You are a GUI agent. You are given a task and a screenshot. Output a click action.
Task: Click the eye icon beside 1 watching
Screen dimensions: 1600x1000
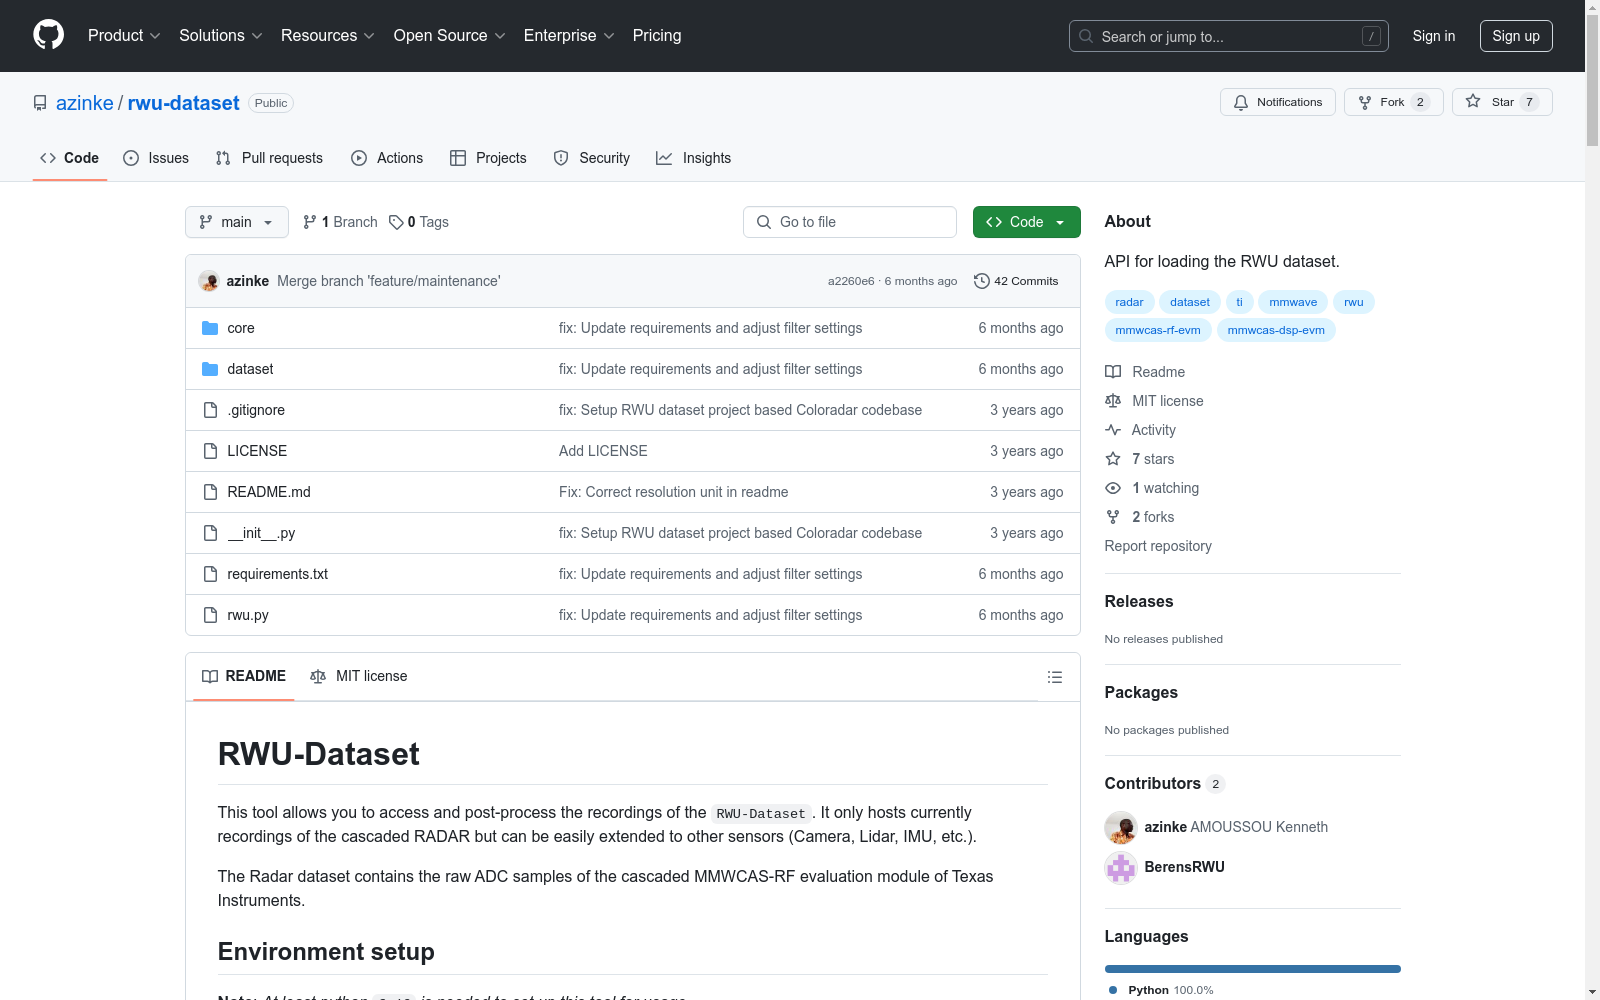(x=1113, y=488)
